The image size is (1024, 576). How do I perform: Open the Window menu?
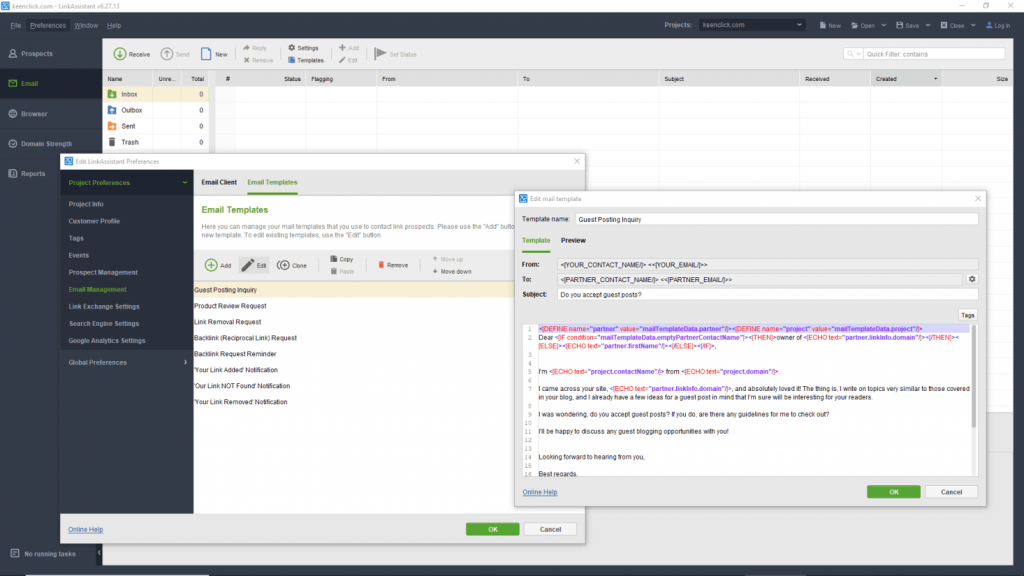[86, 25]
